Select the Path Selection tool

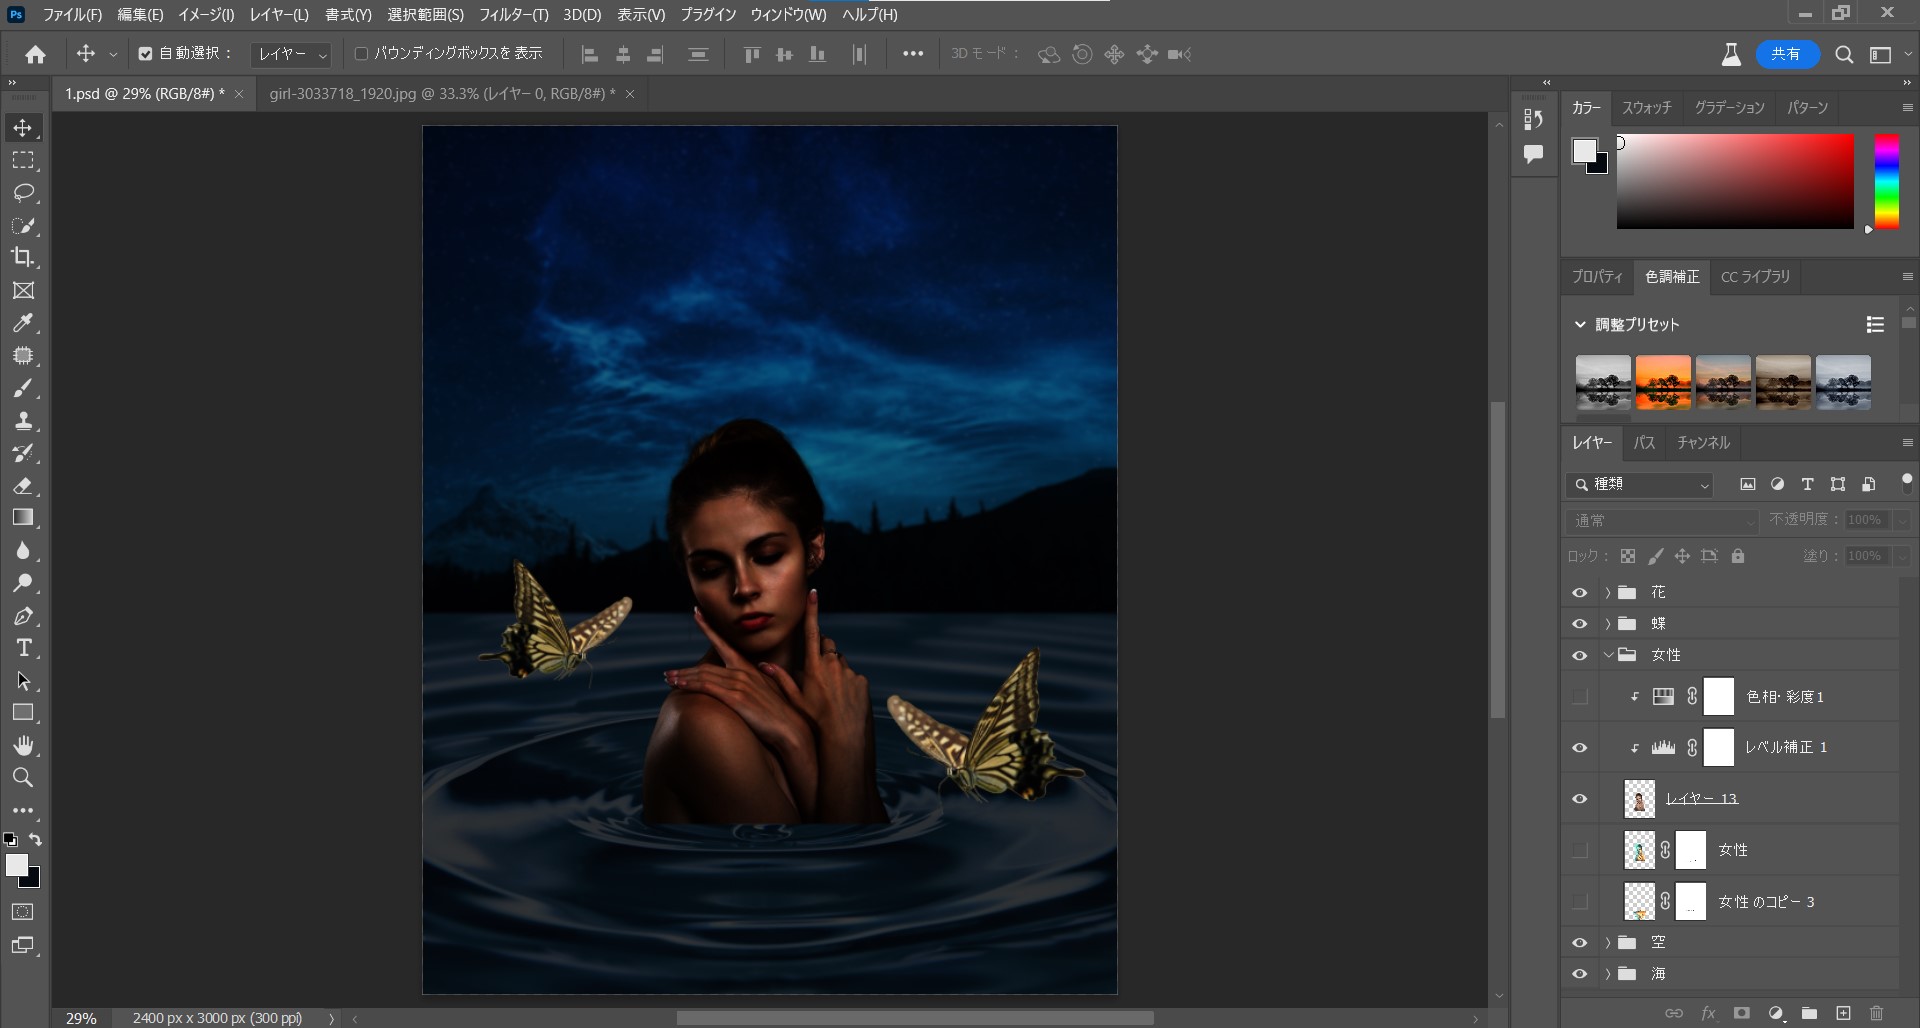tap(23, 681)
